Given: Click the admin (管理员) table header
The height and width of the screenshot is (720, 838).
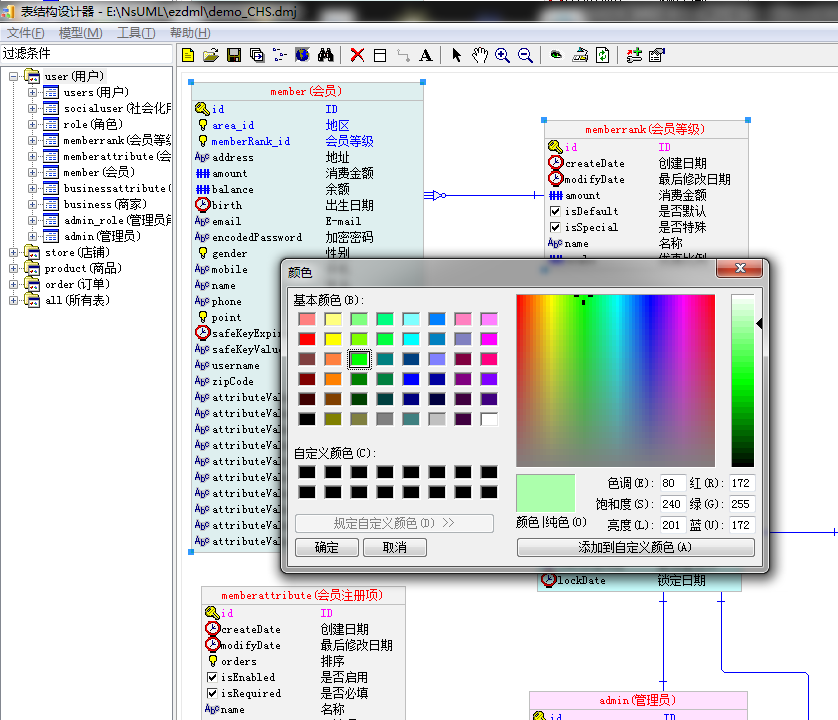Looking at the screenshot, I should coord(638,700).
